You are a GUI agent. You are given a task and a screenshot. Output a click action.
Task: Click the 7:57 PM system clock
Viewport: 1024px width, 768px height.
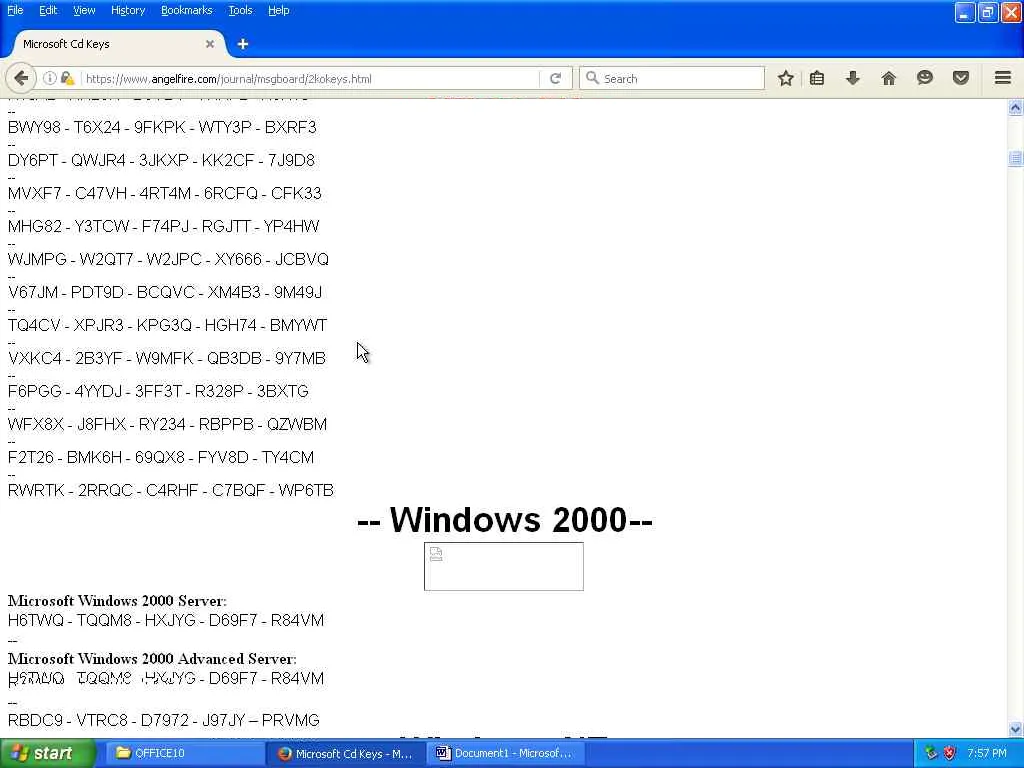point(987,753)
